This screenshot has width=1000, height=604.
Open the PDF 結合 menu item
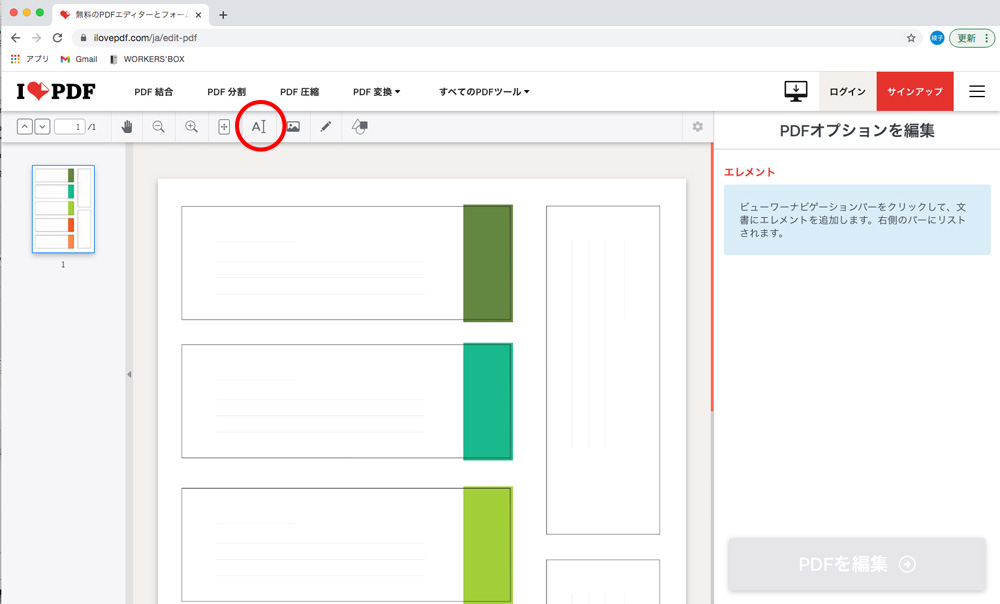tap(154, 92)
